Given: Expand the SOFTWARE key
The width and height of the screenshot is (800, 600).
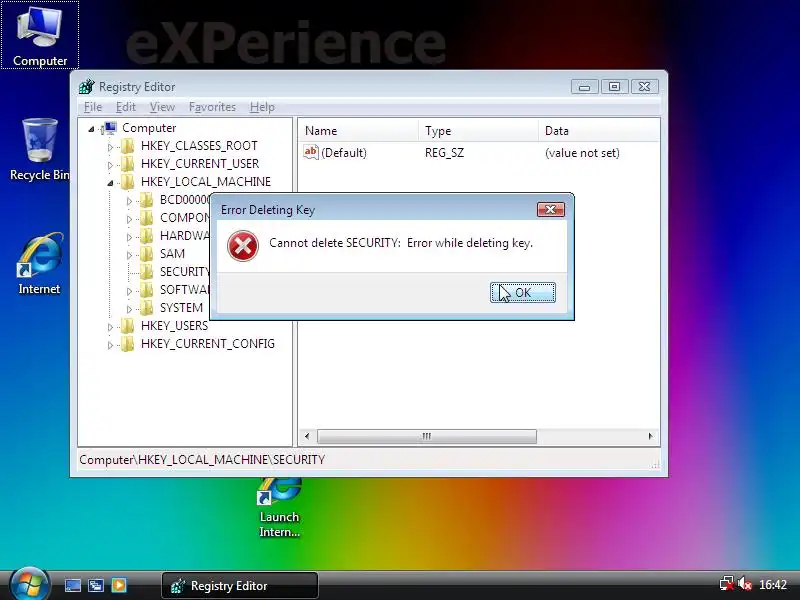Looking at the screenshot, I should 129,291.
